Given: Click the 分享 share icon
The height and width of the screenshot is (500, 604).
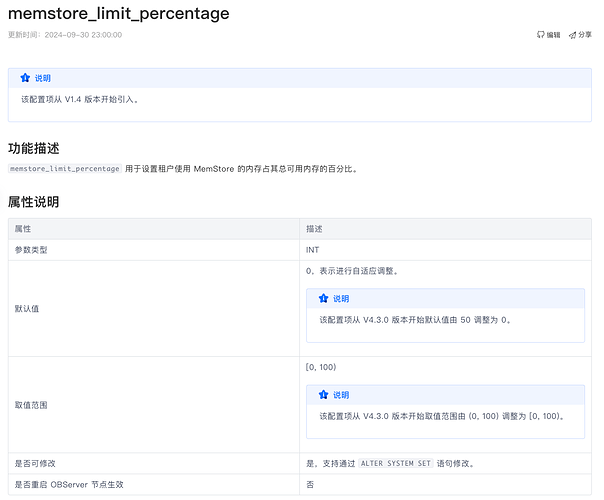Looking at the screenshot, I should coord(572,35).
